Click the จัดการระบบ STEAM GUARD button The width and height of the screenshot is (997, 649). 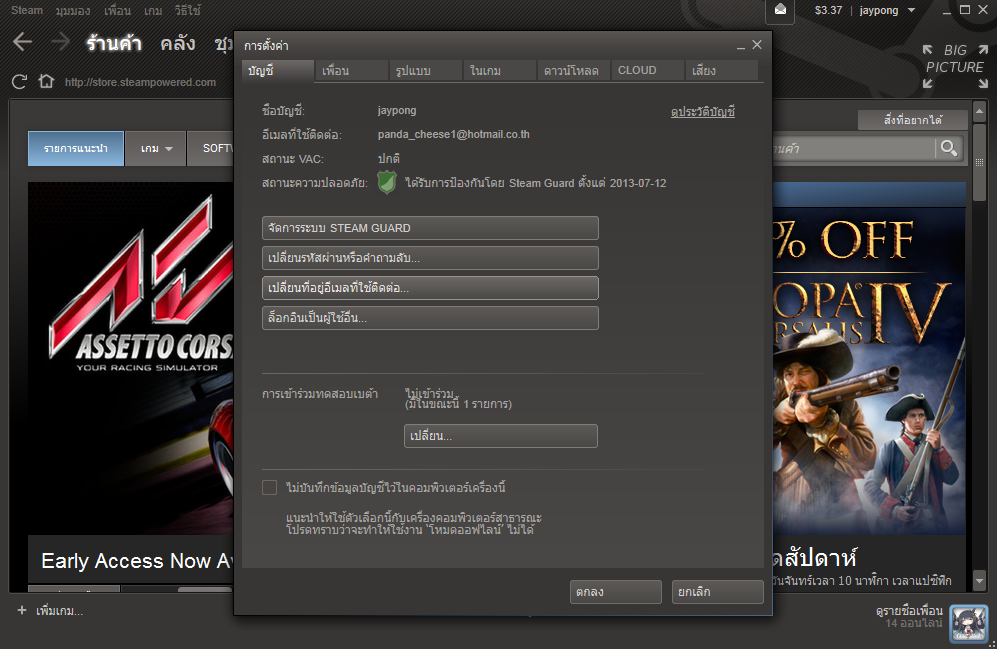coord(430,228)
